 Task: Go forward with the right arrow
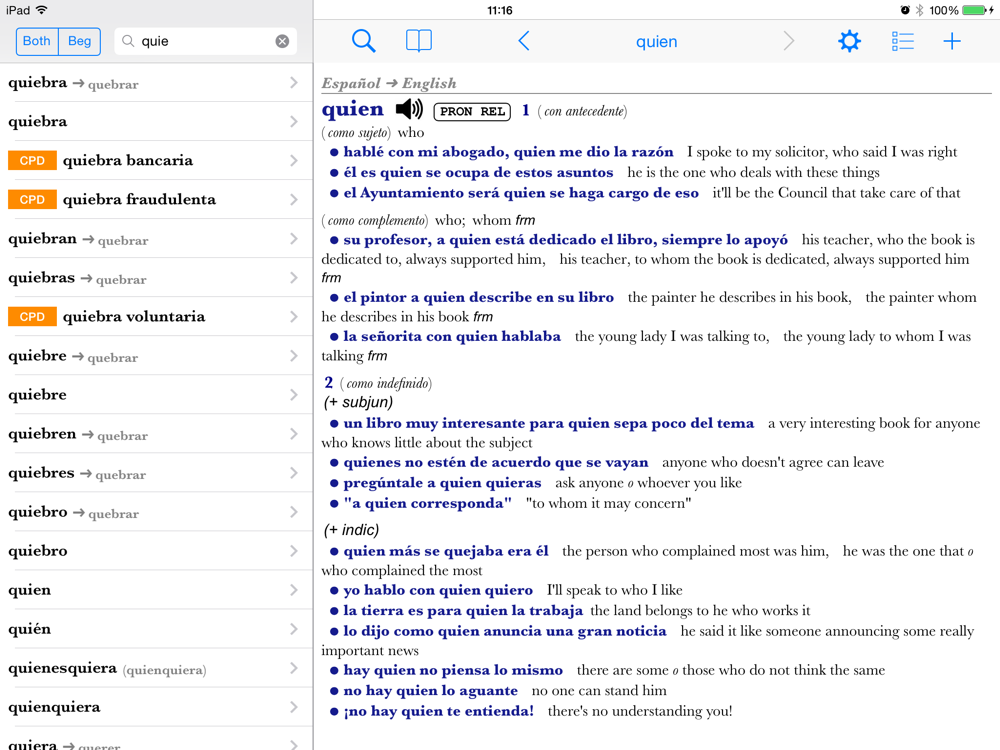pyautogui.click(x=789, y=41)
